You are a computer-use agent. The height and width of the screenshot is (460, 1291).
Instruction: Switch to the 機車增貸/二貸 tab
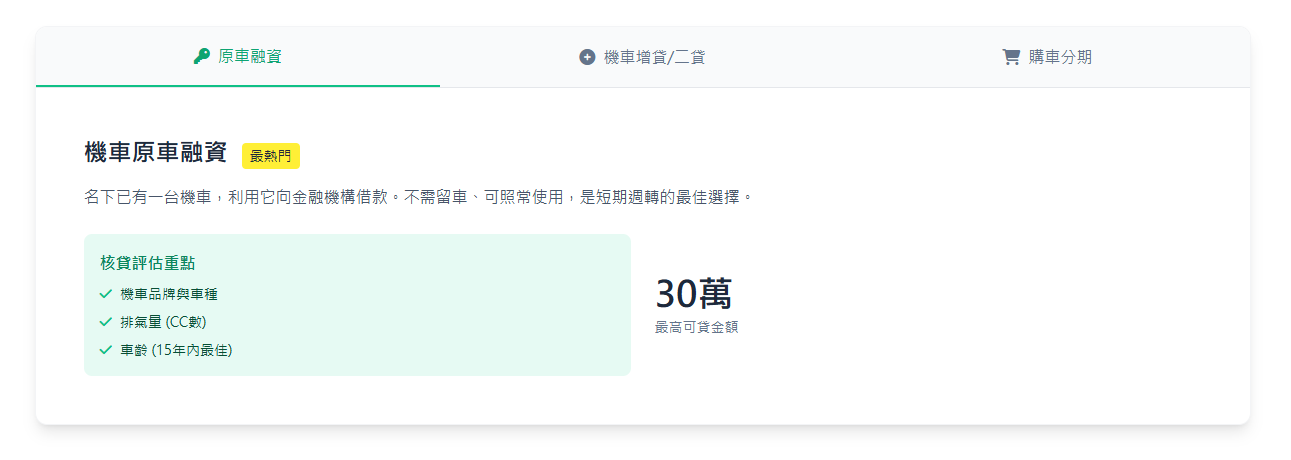[654, 57]
